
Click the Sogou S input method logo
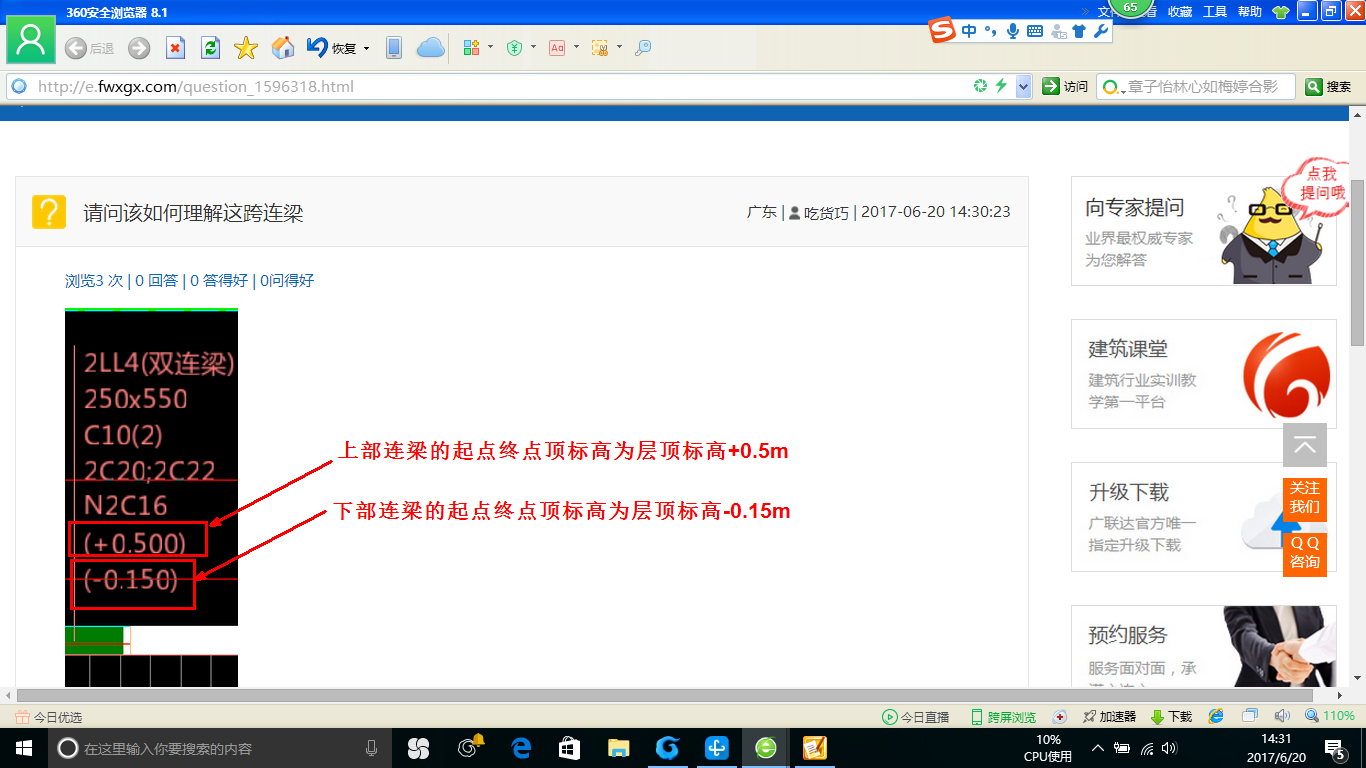tap(943, 31)
